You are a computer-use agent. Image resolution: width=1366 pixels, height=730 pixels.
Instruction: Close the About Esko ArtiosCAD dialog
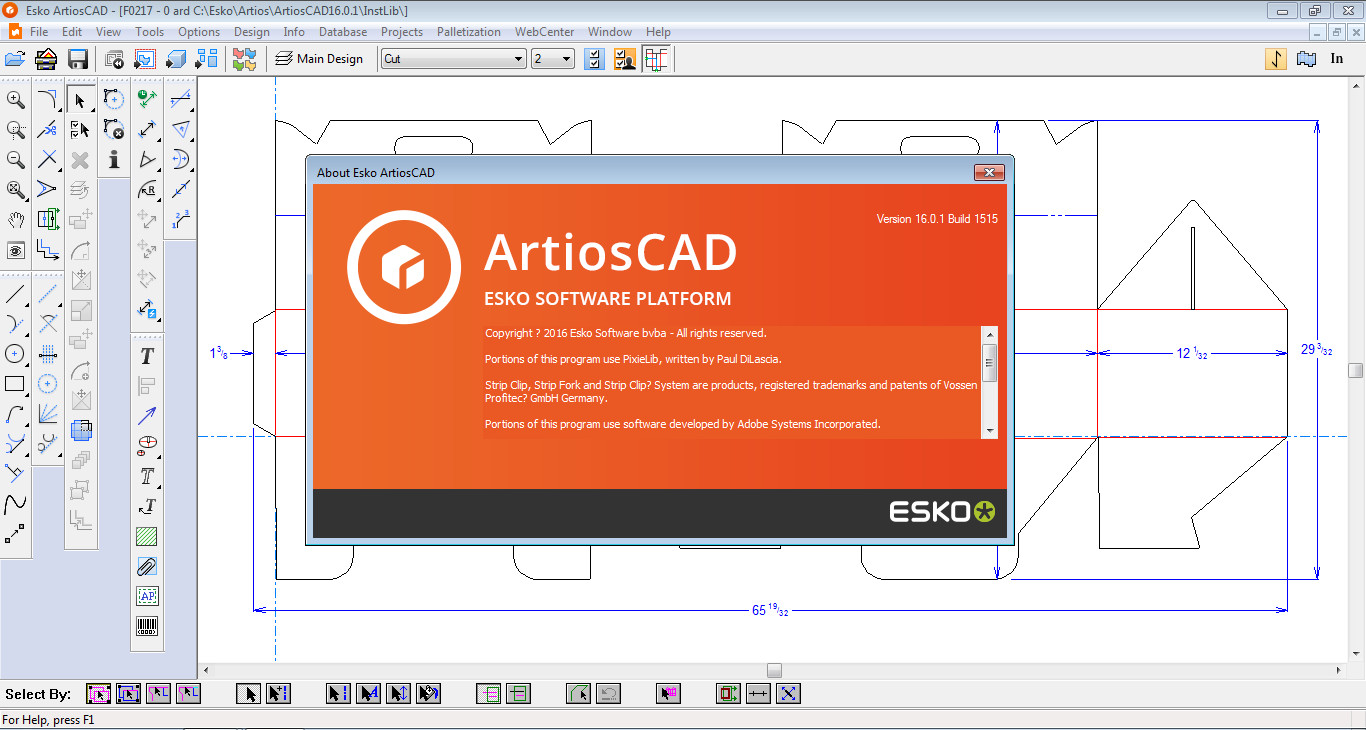point(989,172)
